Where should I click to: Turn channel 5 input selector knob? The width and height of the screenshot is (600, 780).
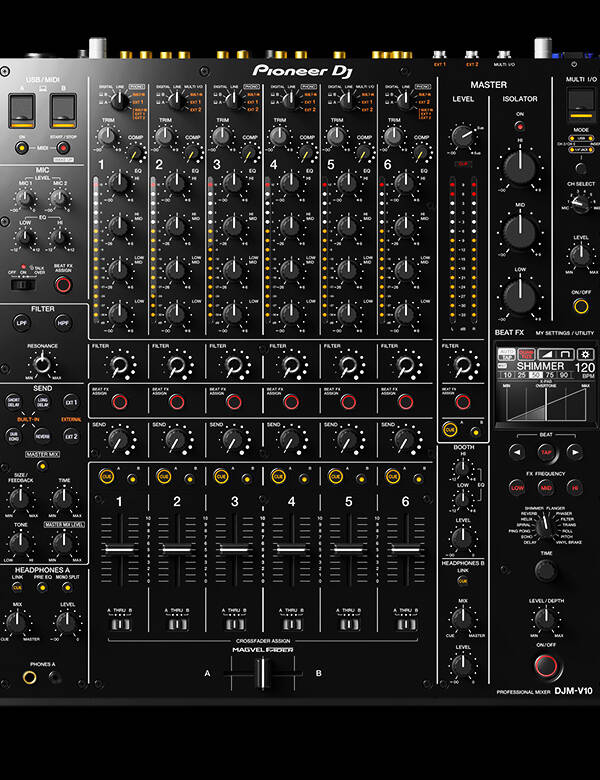348,101
